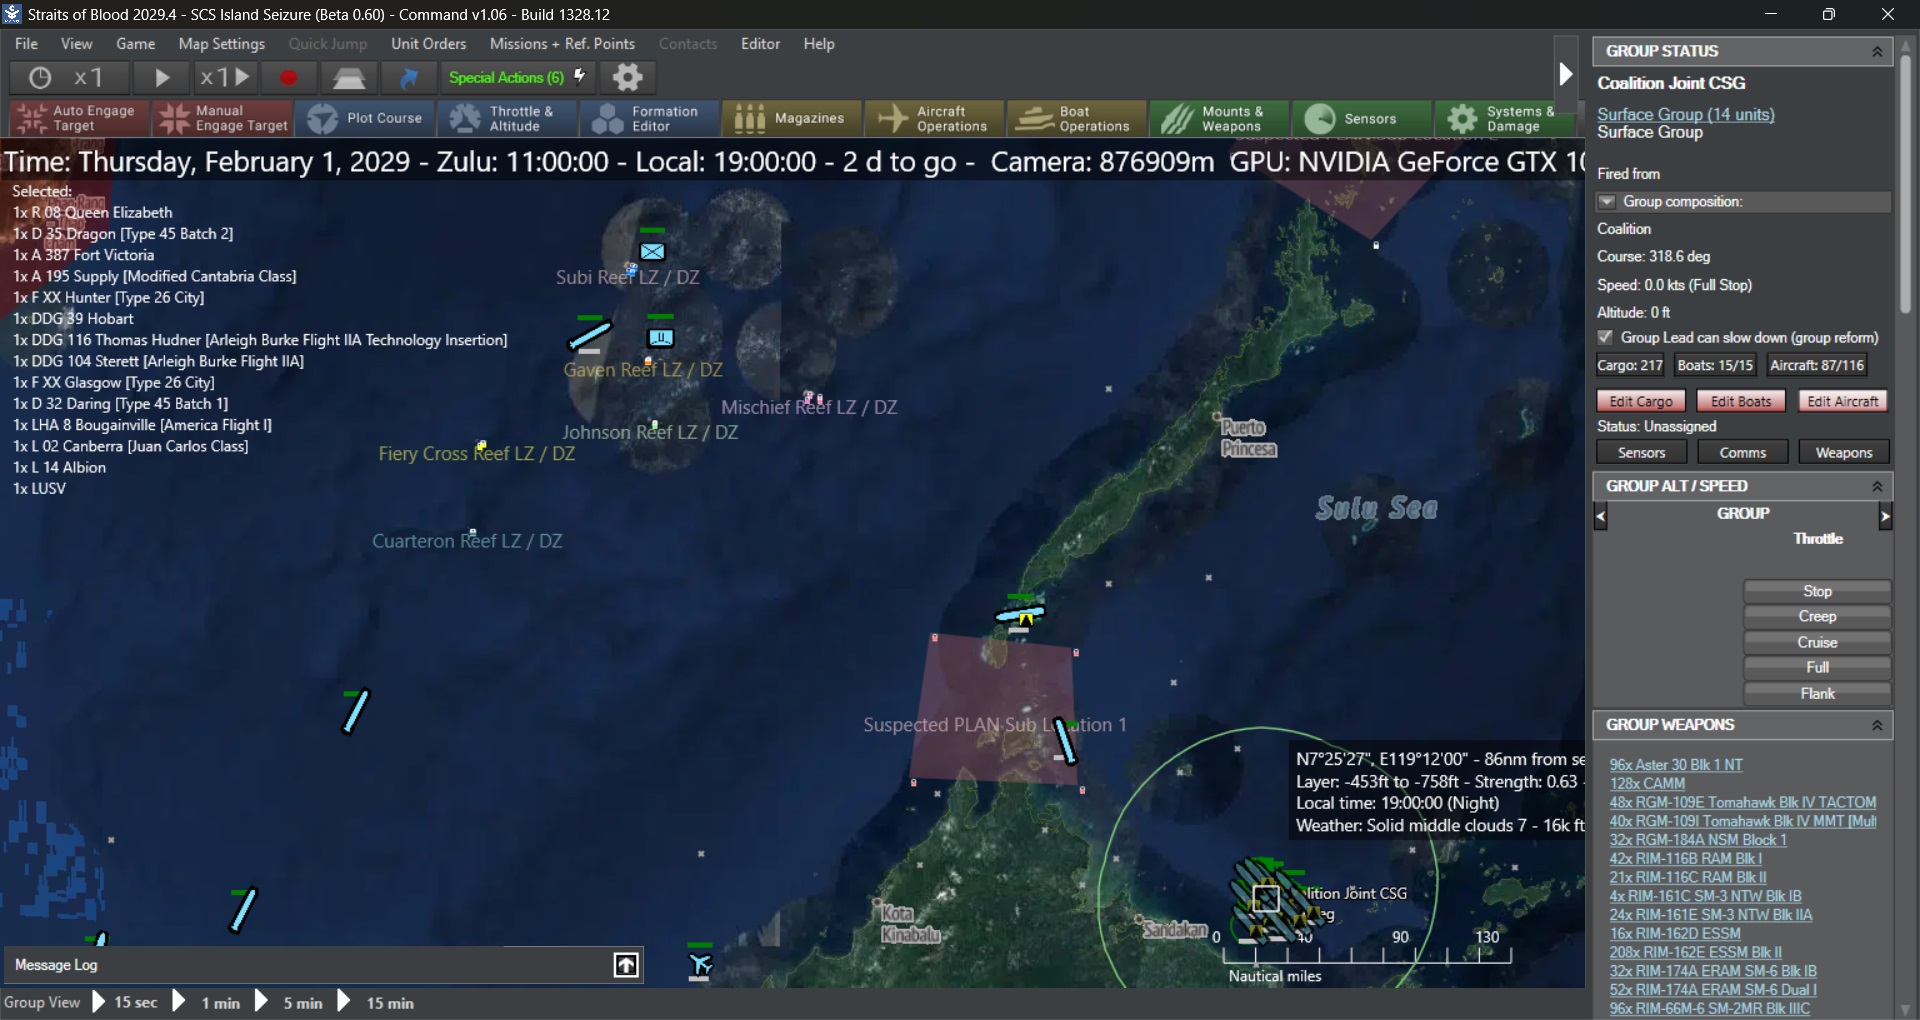Click the Subi Reef envelope unit marker
The image size is (1920, 1020).
[652, 250]
